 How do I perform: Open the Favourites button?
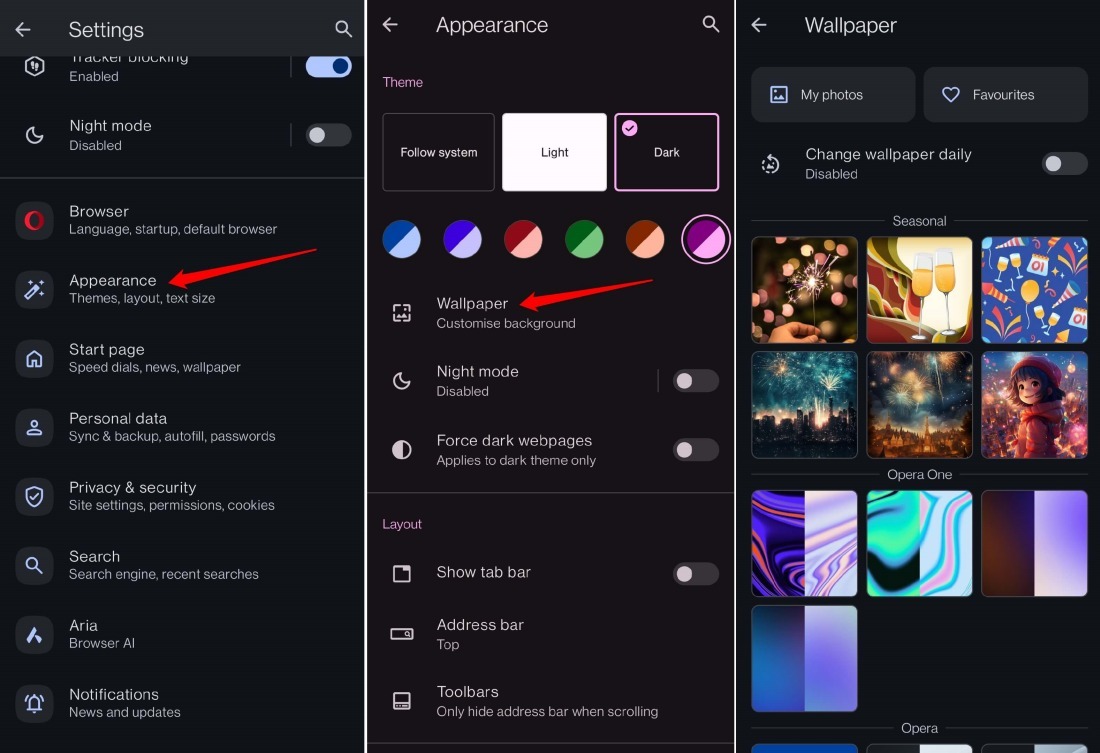(x=1005, y=95)
